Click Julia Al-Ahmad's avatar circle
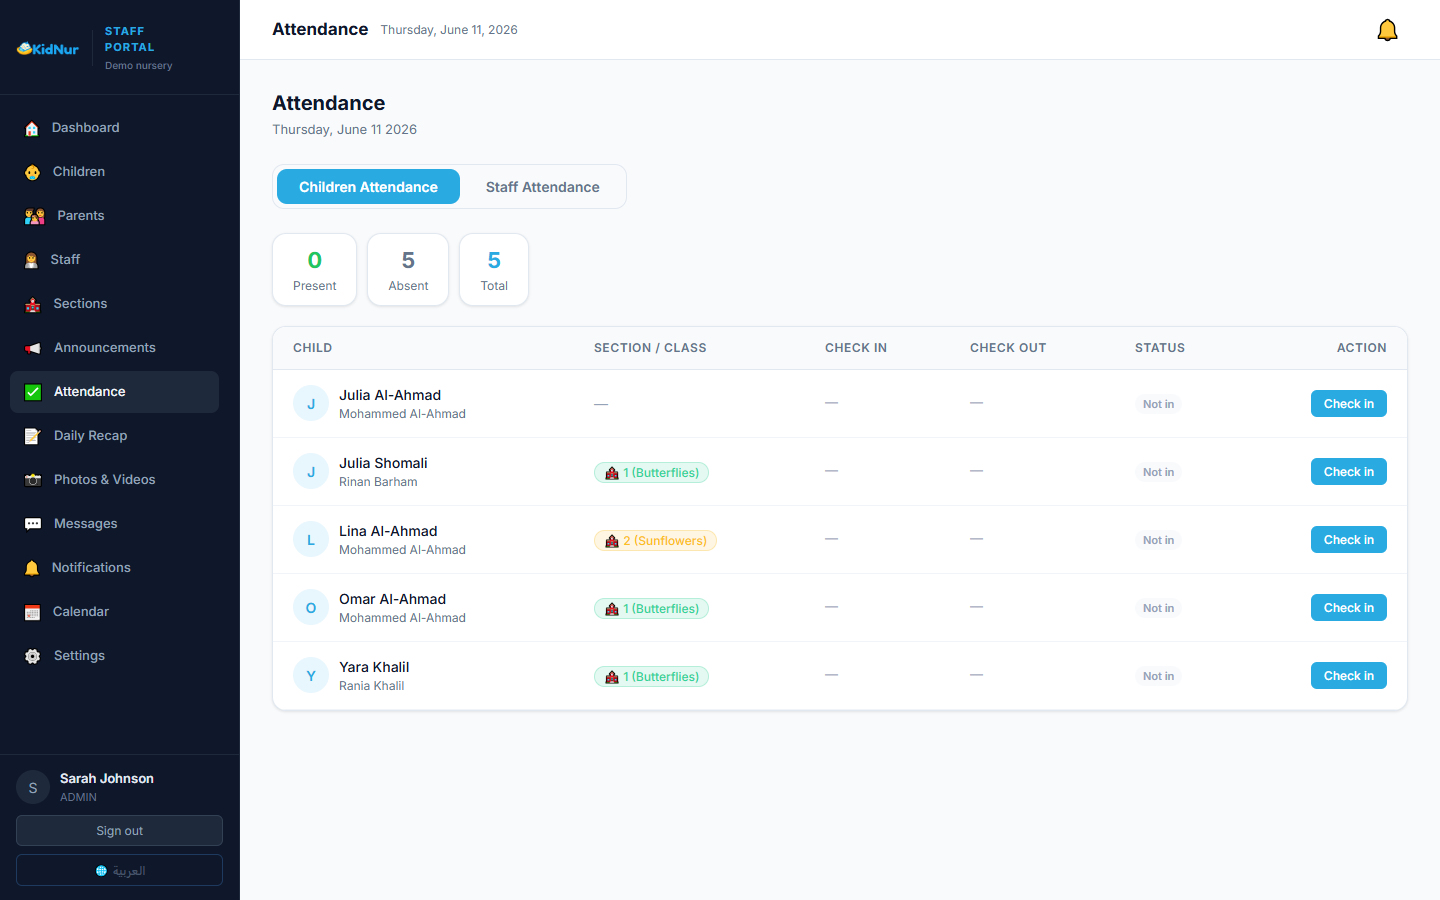Screen dimensions: 1440x900 coord(311,404)
